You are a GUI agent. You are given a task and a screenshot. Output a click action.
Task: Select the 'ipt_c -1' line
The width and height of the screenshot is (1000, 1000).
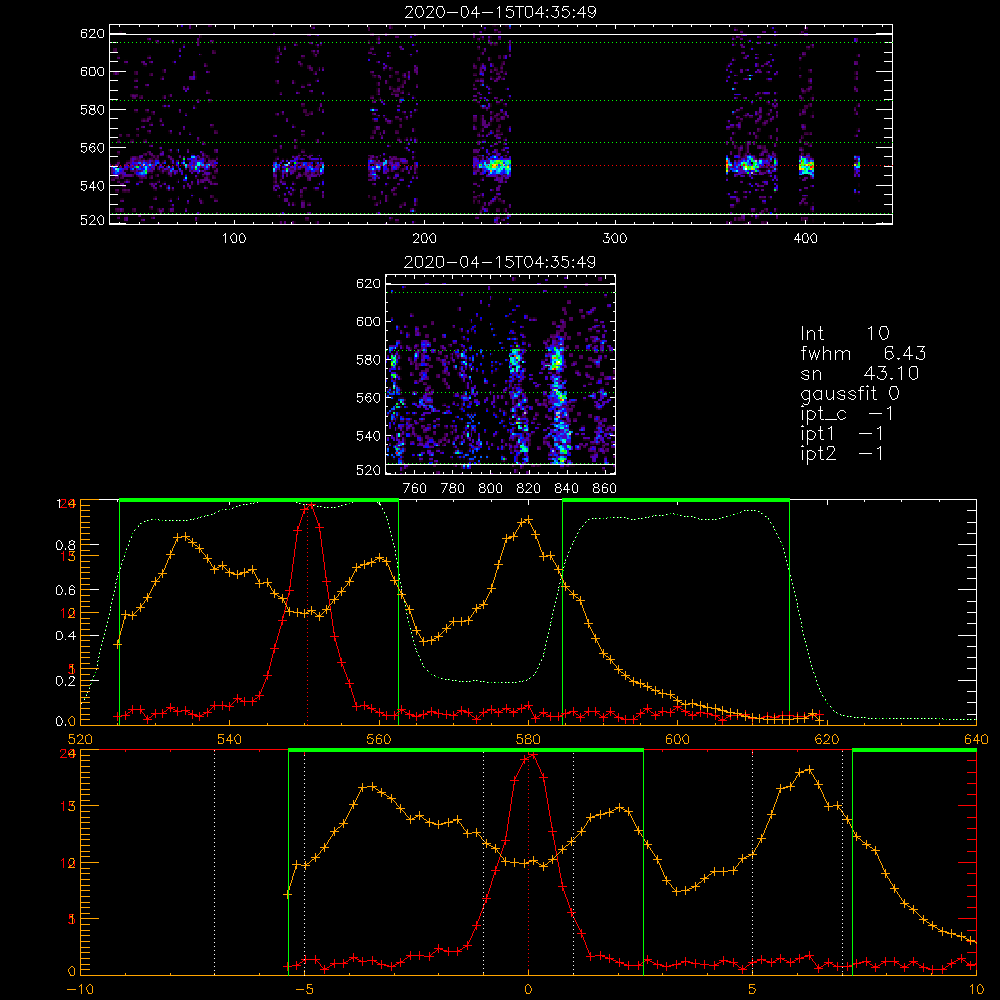click(847, 414)
